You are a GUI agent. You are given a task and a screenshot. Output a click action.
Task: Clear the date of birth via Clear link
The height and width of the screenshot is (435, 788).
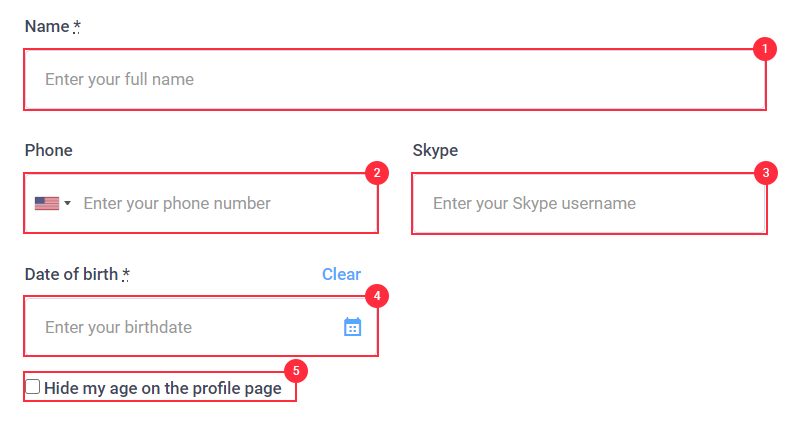click(341, 274)
